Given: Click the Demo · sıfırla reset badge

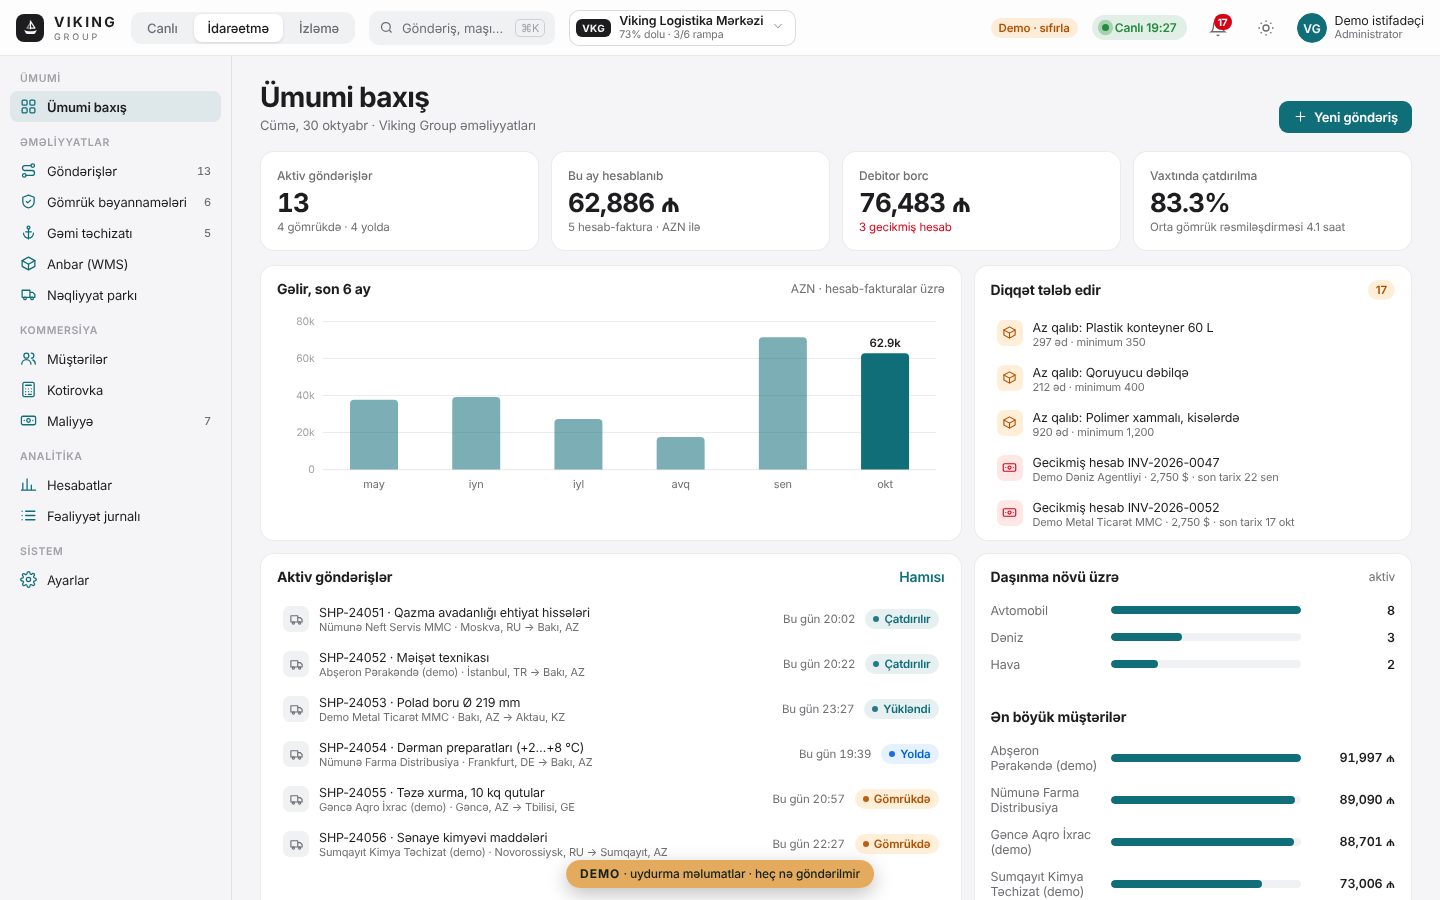Looking at the screenshot, I should click(1034, 28).
